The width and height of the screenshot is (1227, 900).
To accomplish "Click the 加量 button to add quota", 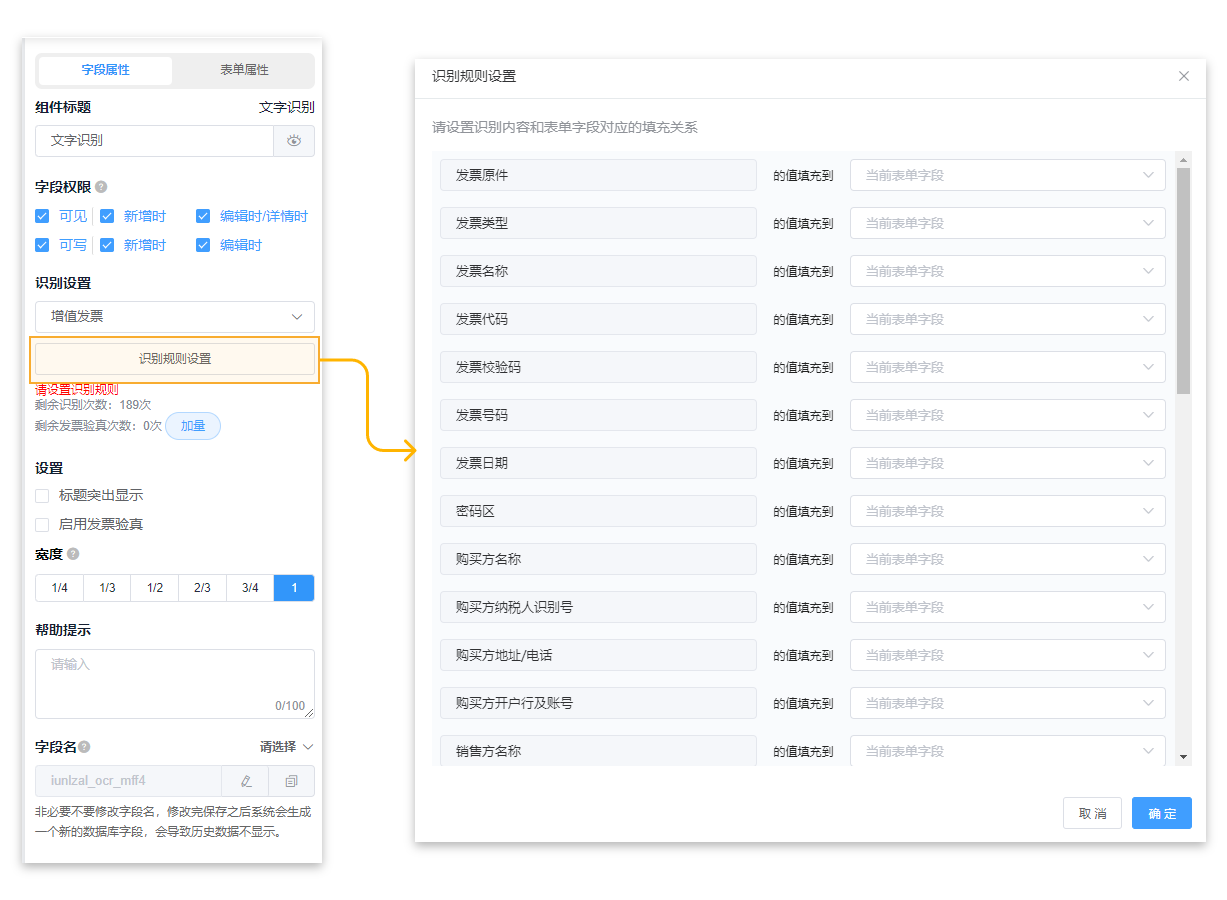I will point(192,425).
